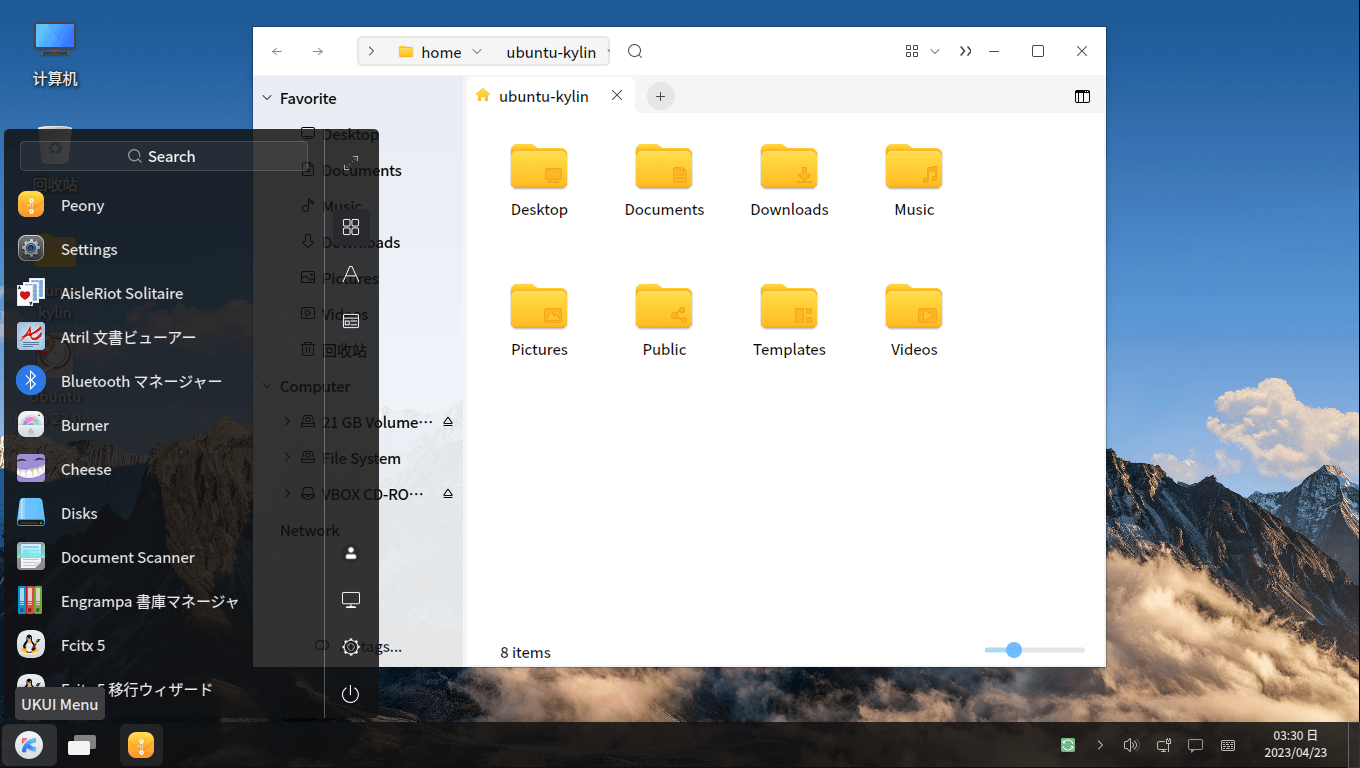Open Disks from the application menu

(x=79, y=513)
